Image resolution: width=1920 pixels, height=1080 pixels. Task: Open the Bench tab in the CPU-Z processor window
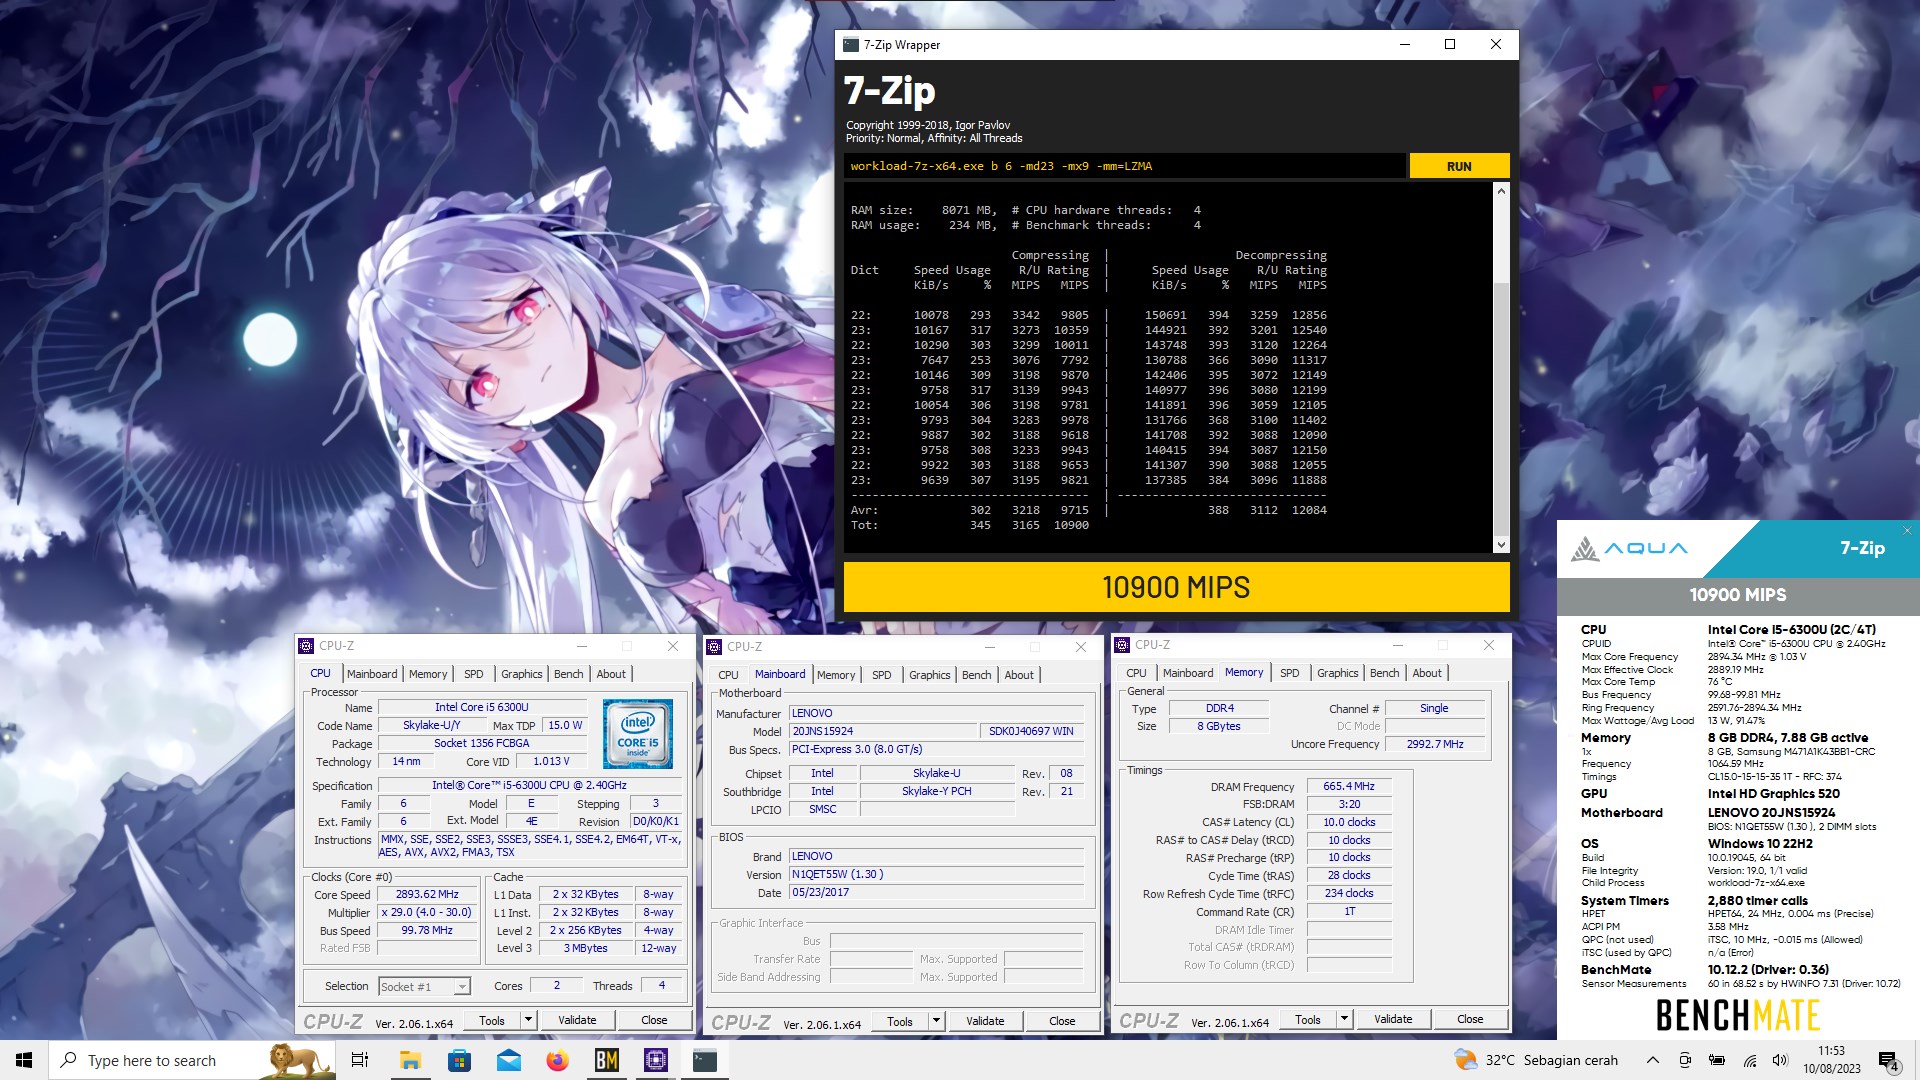(568, 674)
